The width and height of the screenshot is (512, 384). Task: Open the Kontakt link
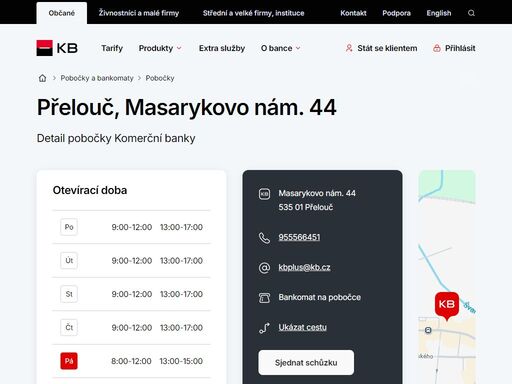(353, 13)
